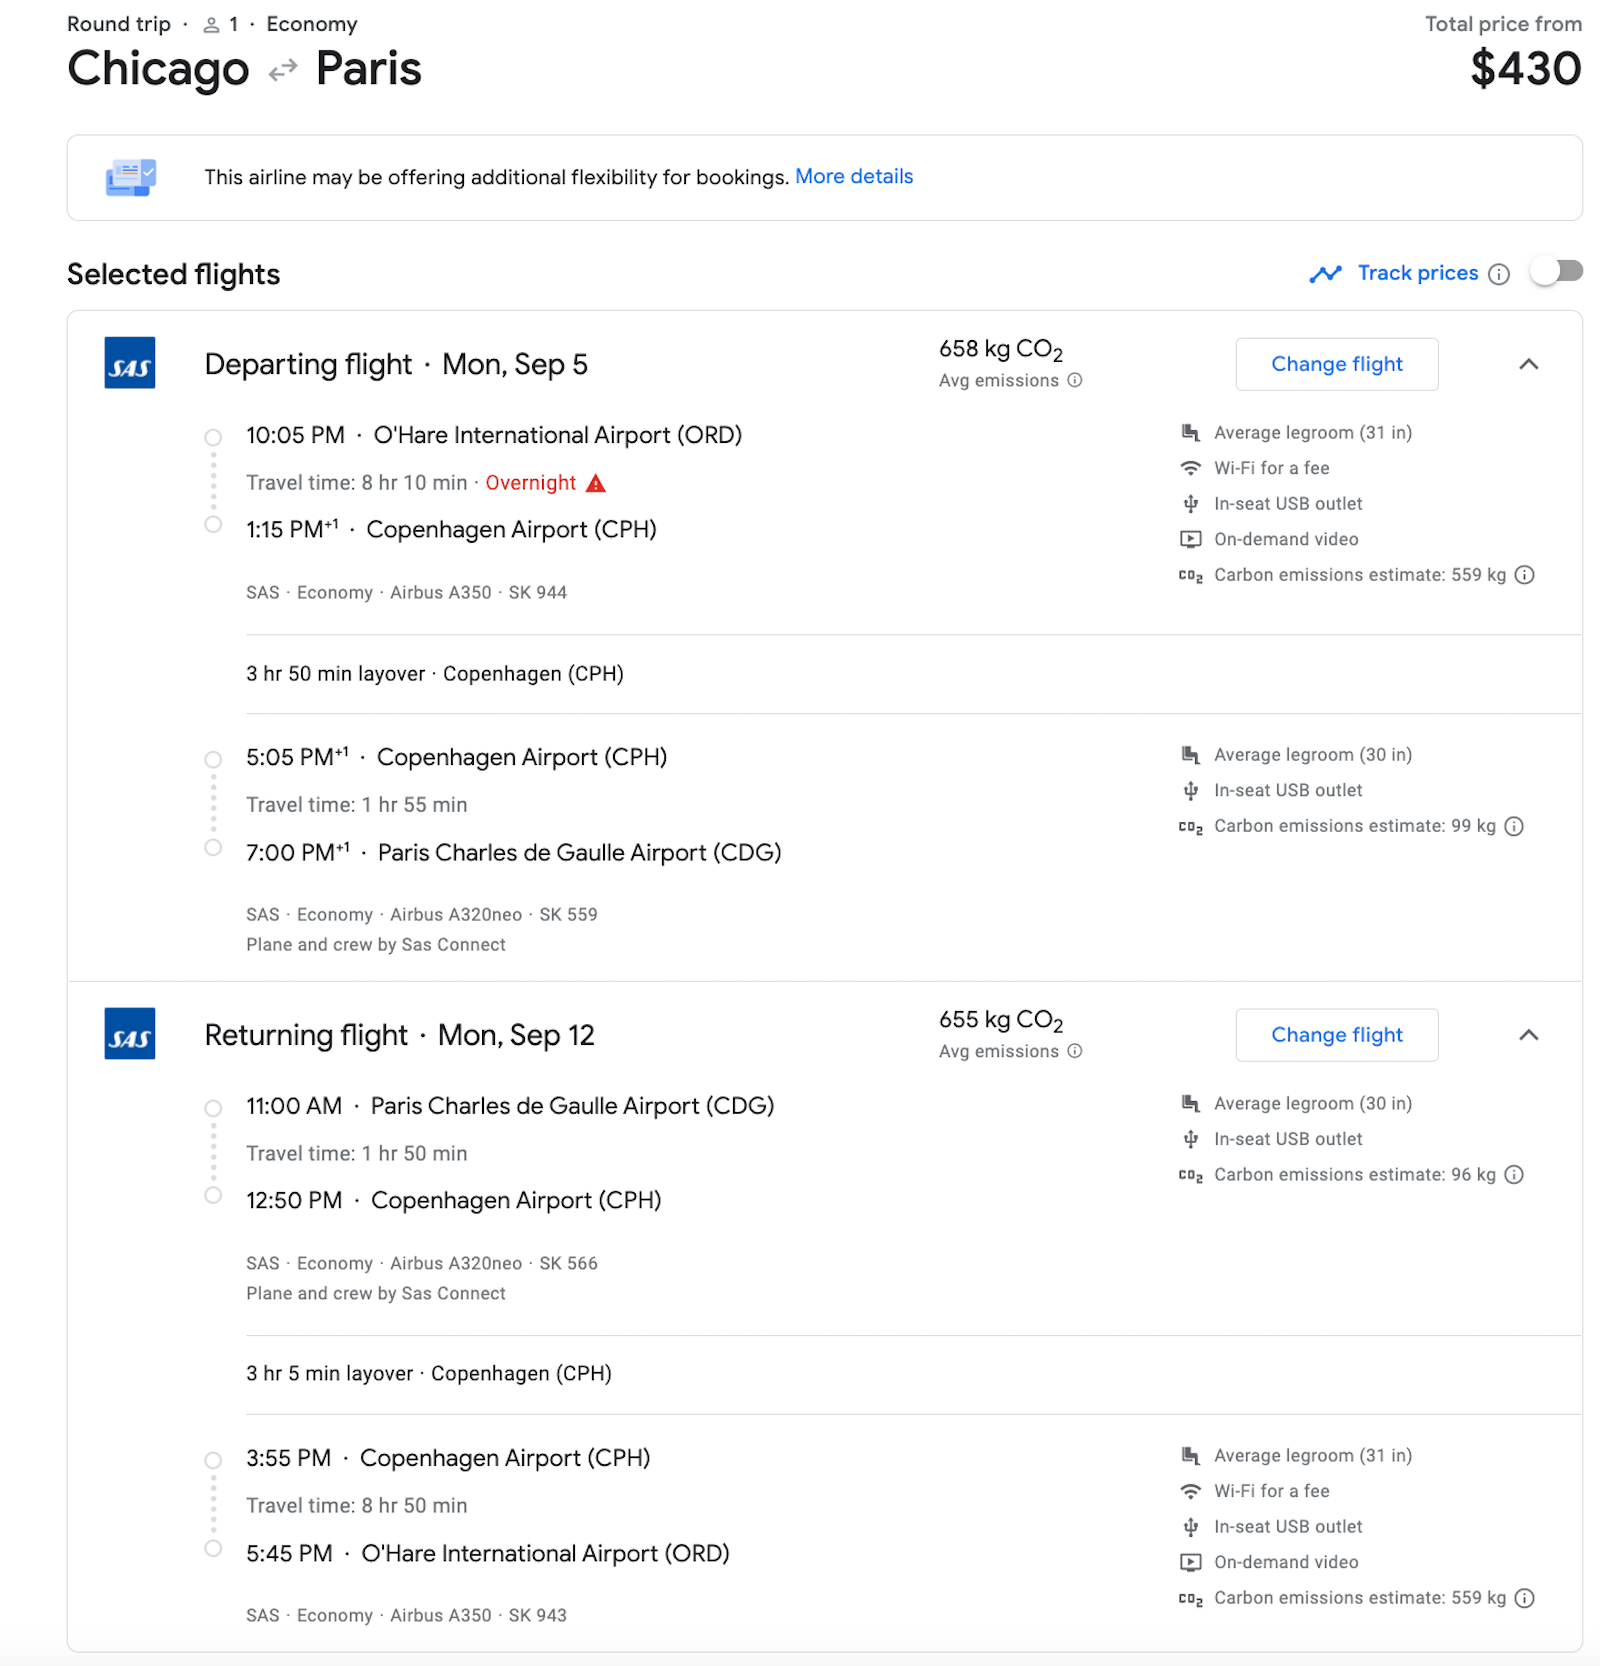The height and width of the screenshot is (1666, 1600).
Task: Enable the Track prices toggle
Action: tap(1555, 271)
